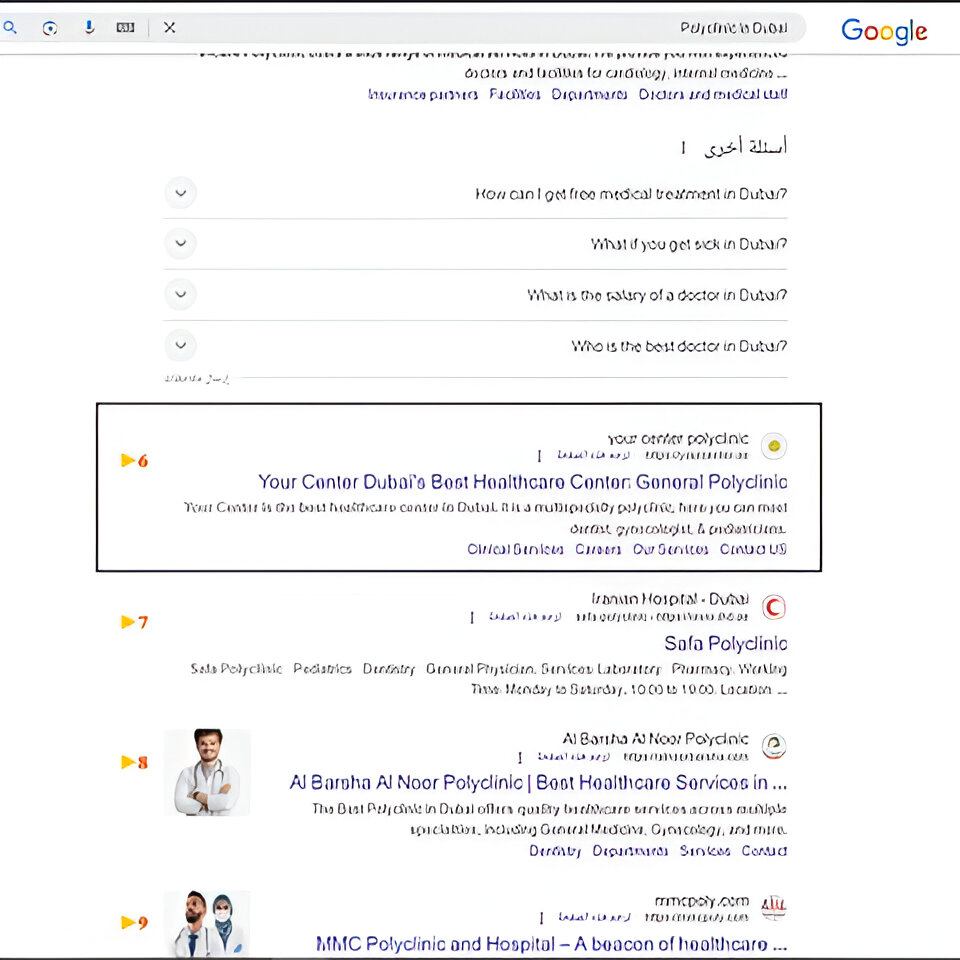Open 'Facilities' sitelink in top result
Viewport: 960px width, 960px height.
point(514,94)
